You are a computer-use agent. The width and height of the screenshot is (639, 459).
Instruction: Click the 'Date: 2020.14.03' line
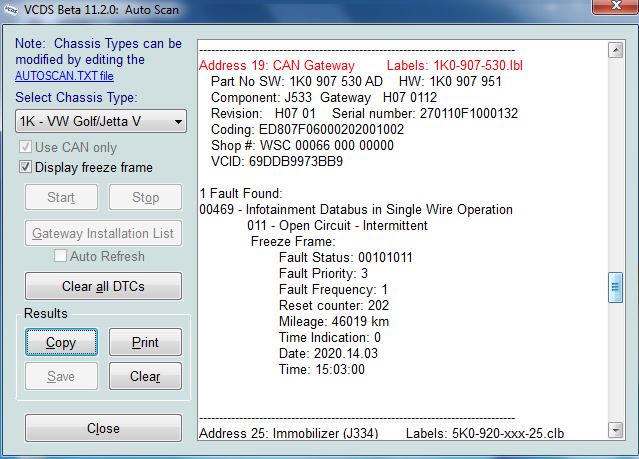(x=328, y=353)
